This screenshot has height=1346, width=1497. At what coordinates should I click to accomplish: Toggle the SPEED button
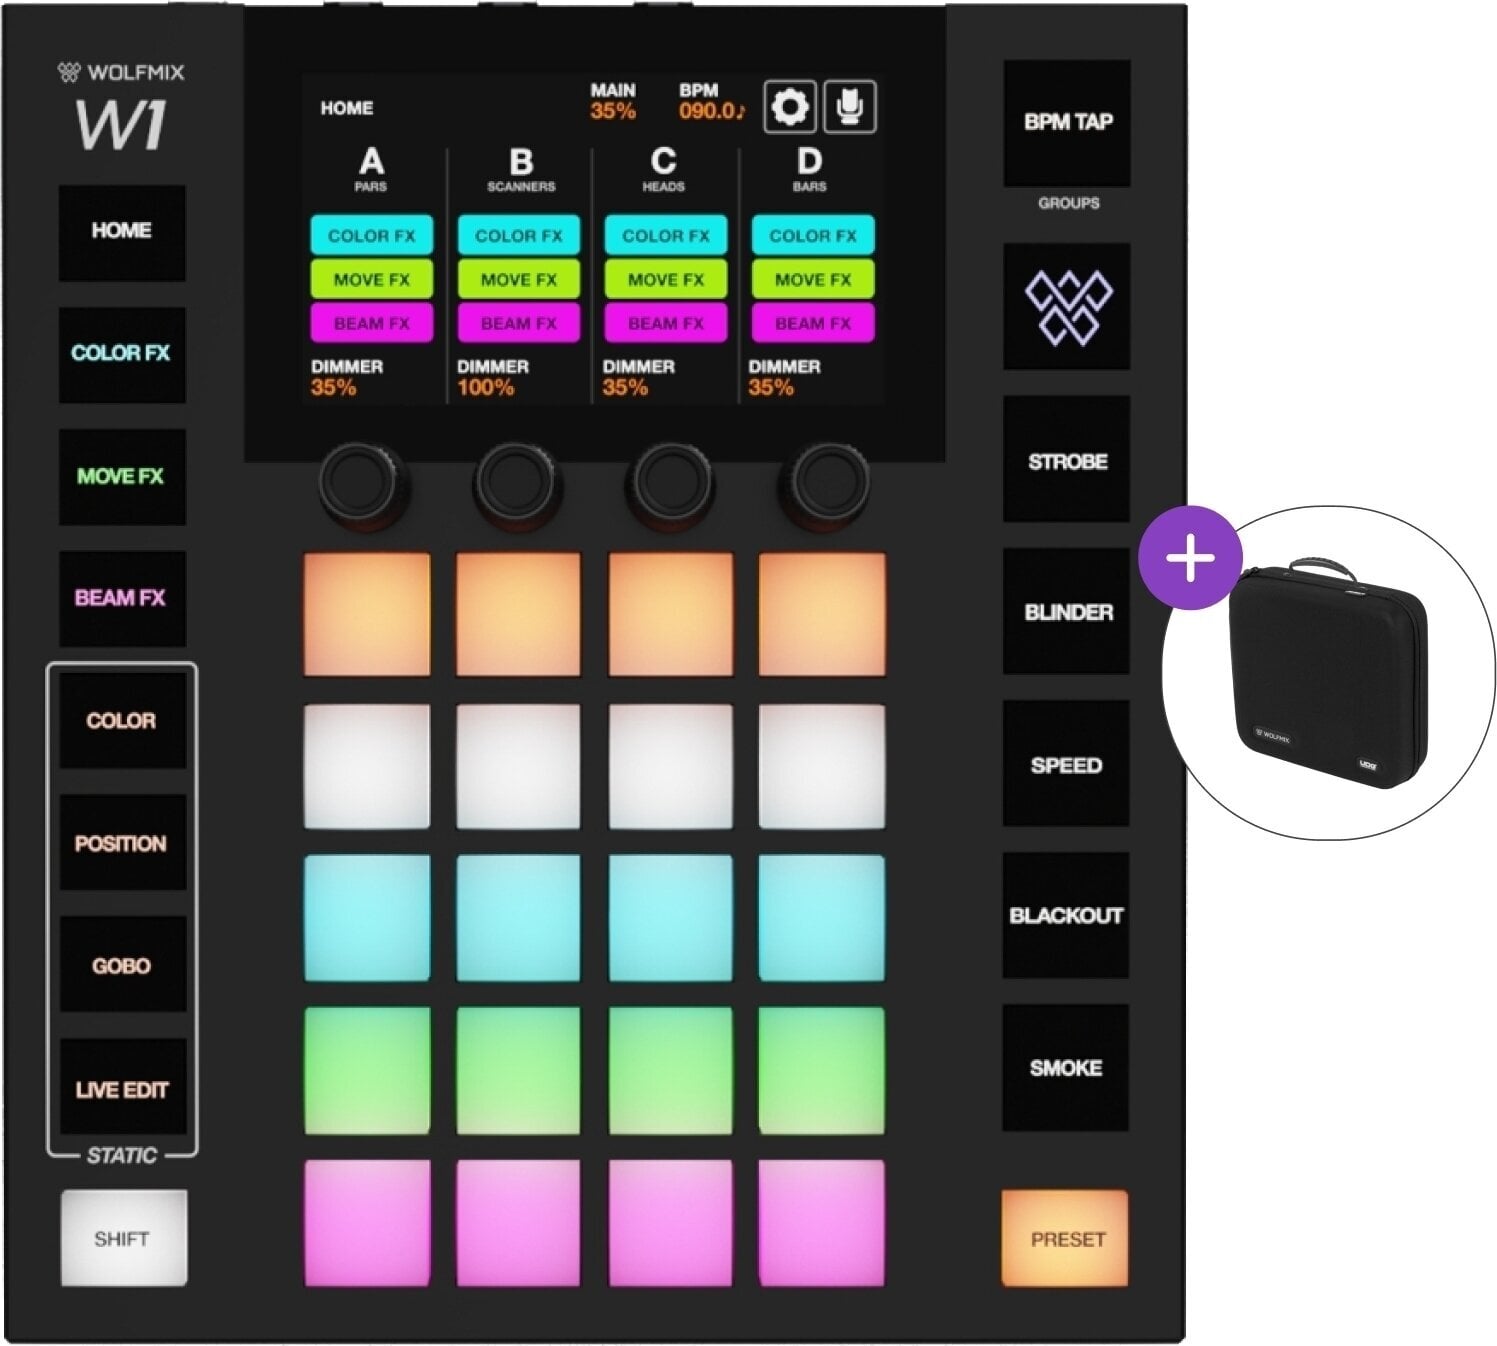(x=1067, y=765)
